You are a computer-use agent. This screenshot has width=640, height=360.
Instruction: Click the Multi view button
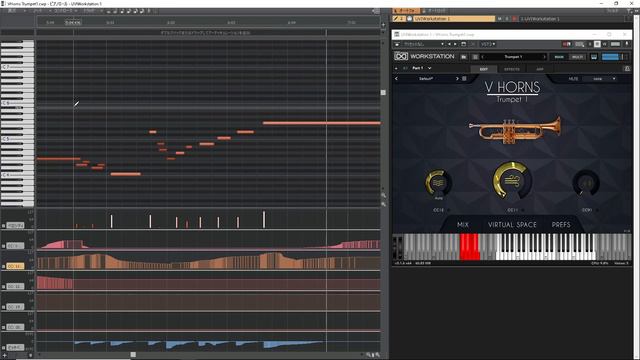577,57
